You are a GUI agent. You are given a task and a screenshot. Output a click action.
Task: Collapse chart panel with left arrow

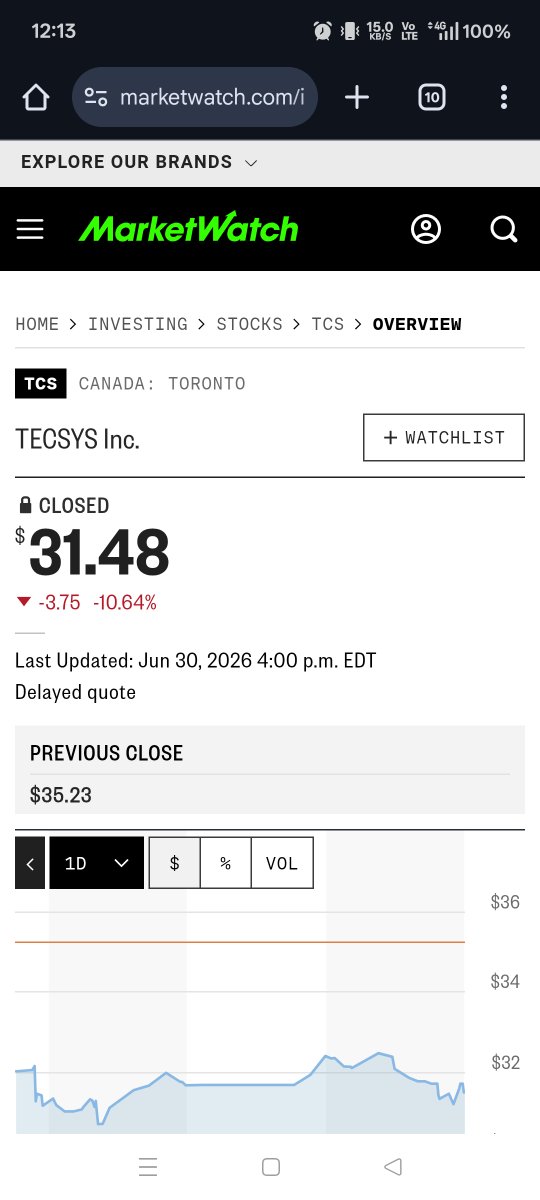click(30, 863)
